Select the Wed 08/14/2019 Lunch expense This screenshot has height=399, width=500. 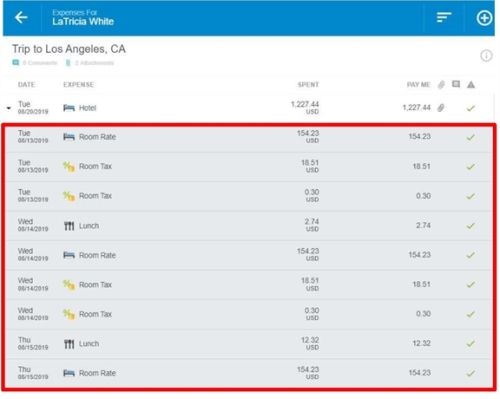249,226
